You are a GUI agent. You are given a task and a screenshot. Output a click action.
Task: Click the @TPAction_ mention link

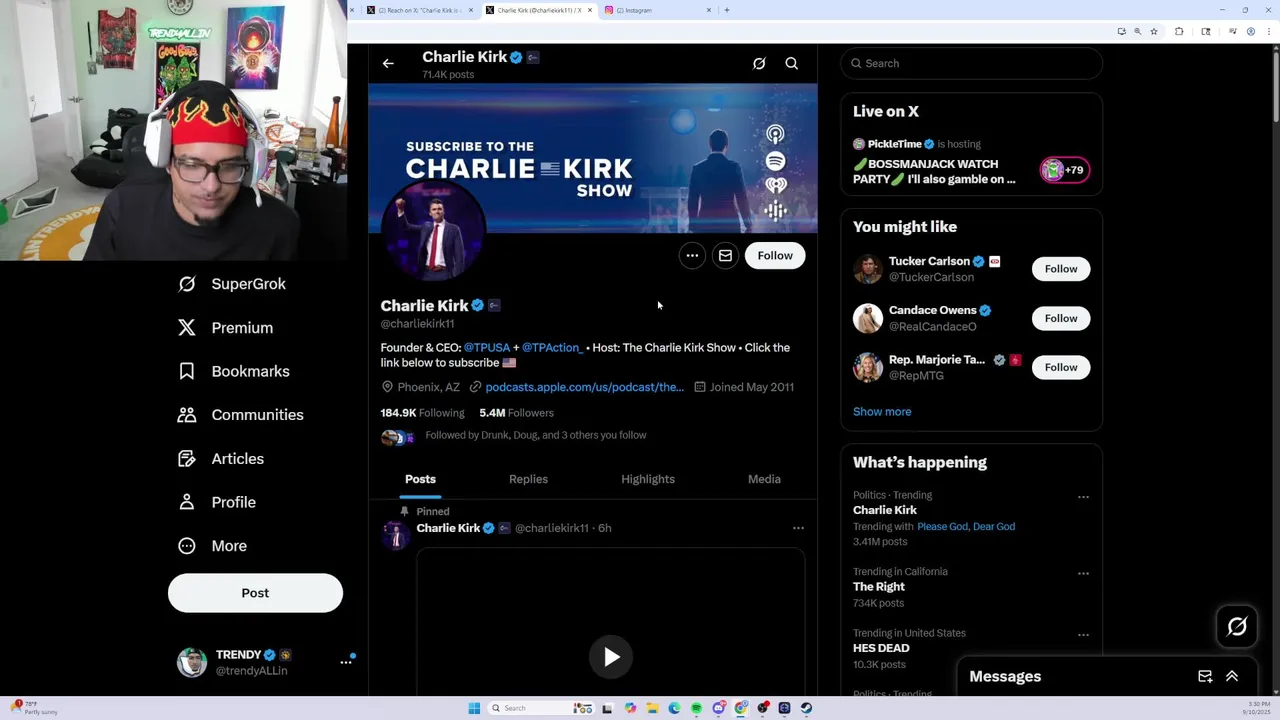(x=552, y=348)
